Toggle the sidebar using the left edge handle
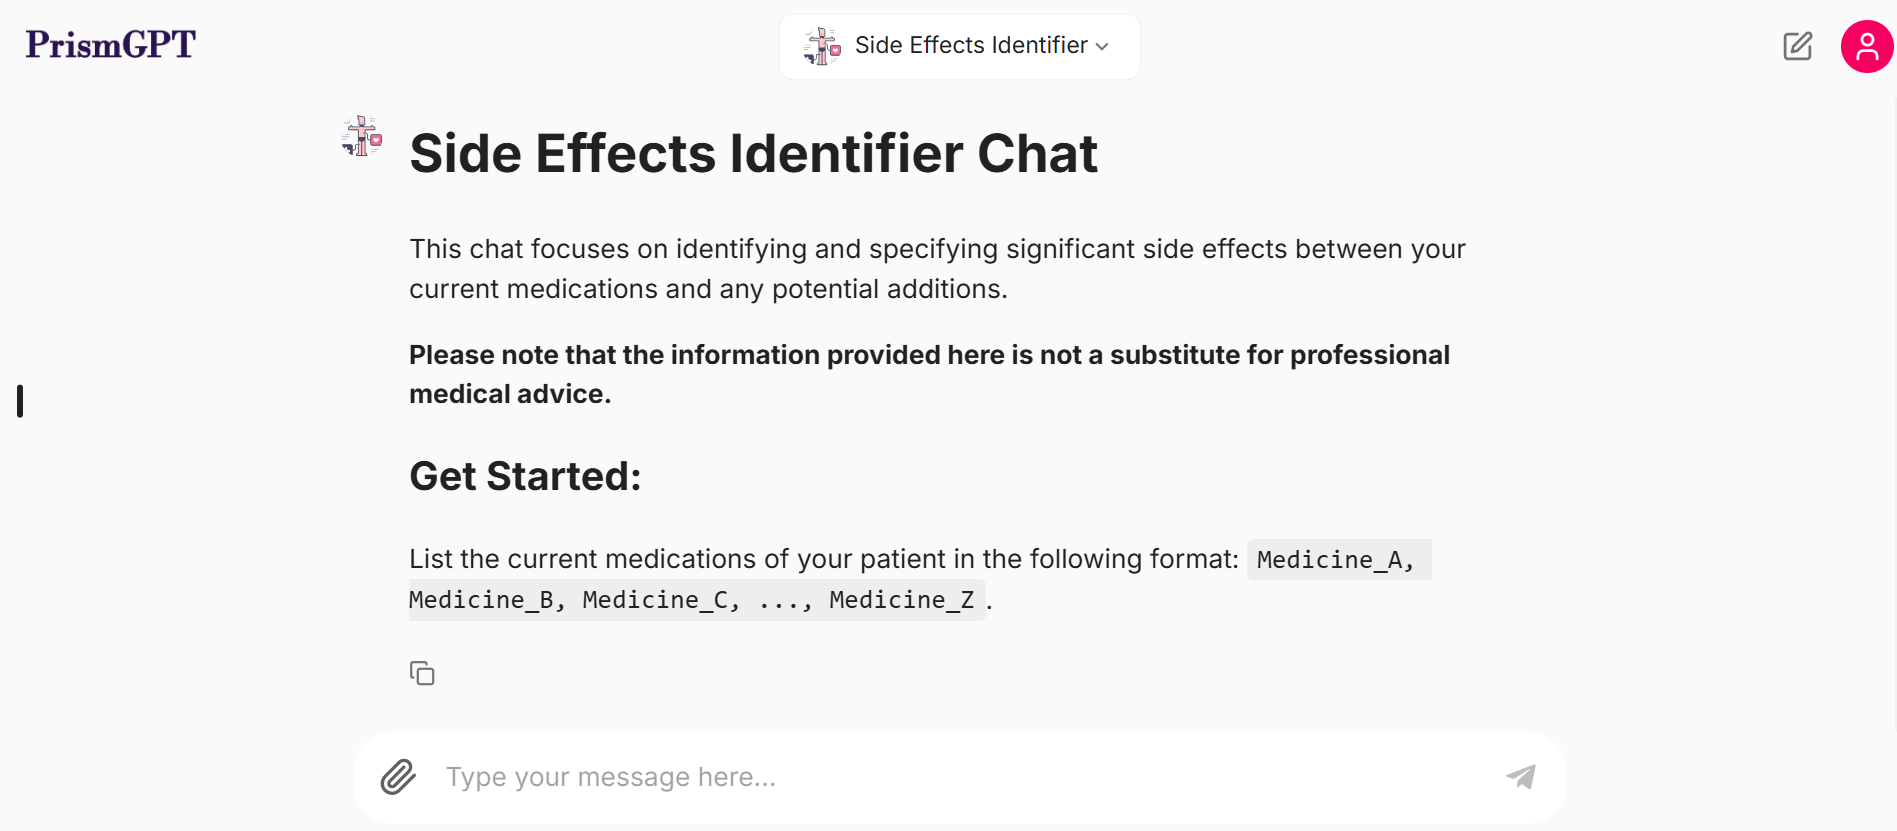Image resolution: width=1897 pixels, height=831 pixels. [x=20, y=401]
